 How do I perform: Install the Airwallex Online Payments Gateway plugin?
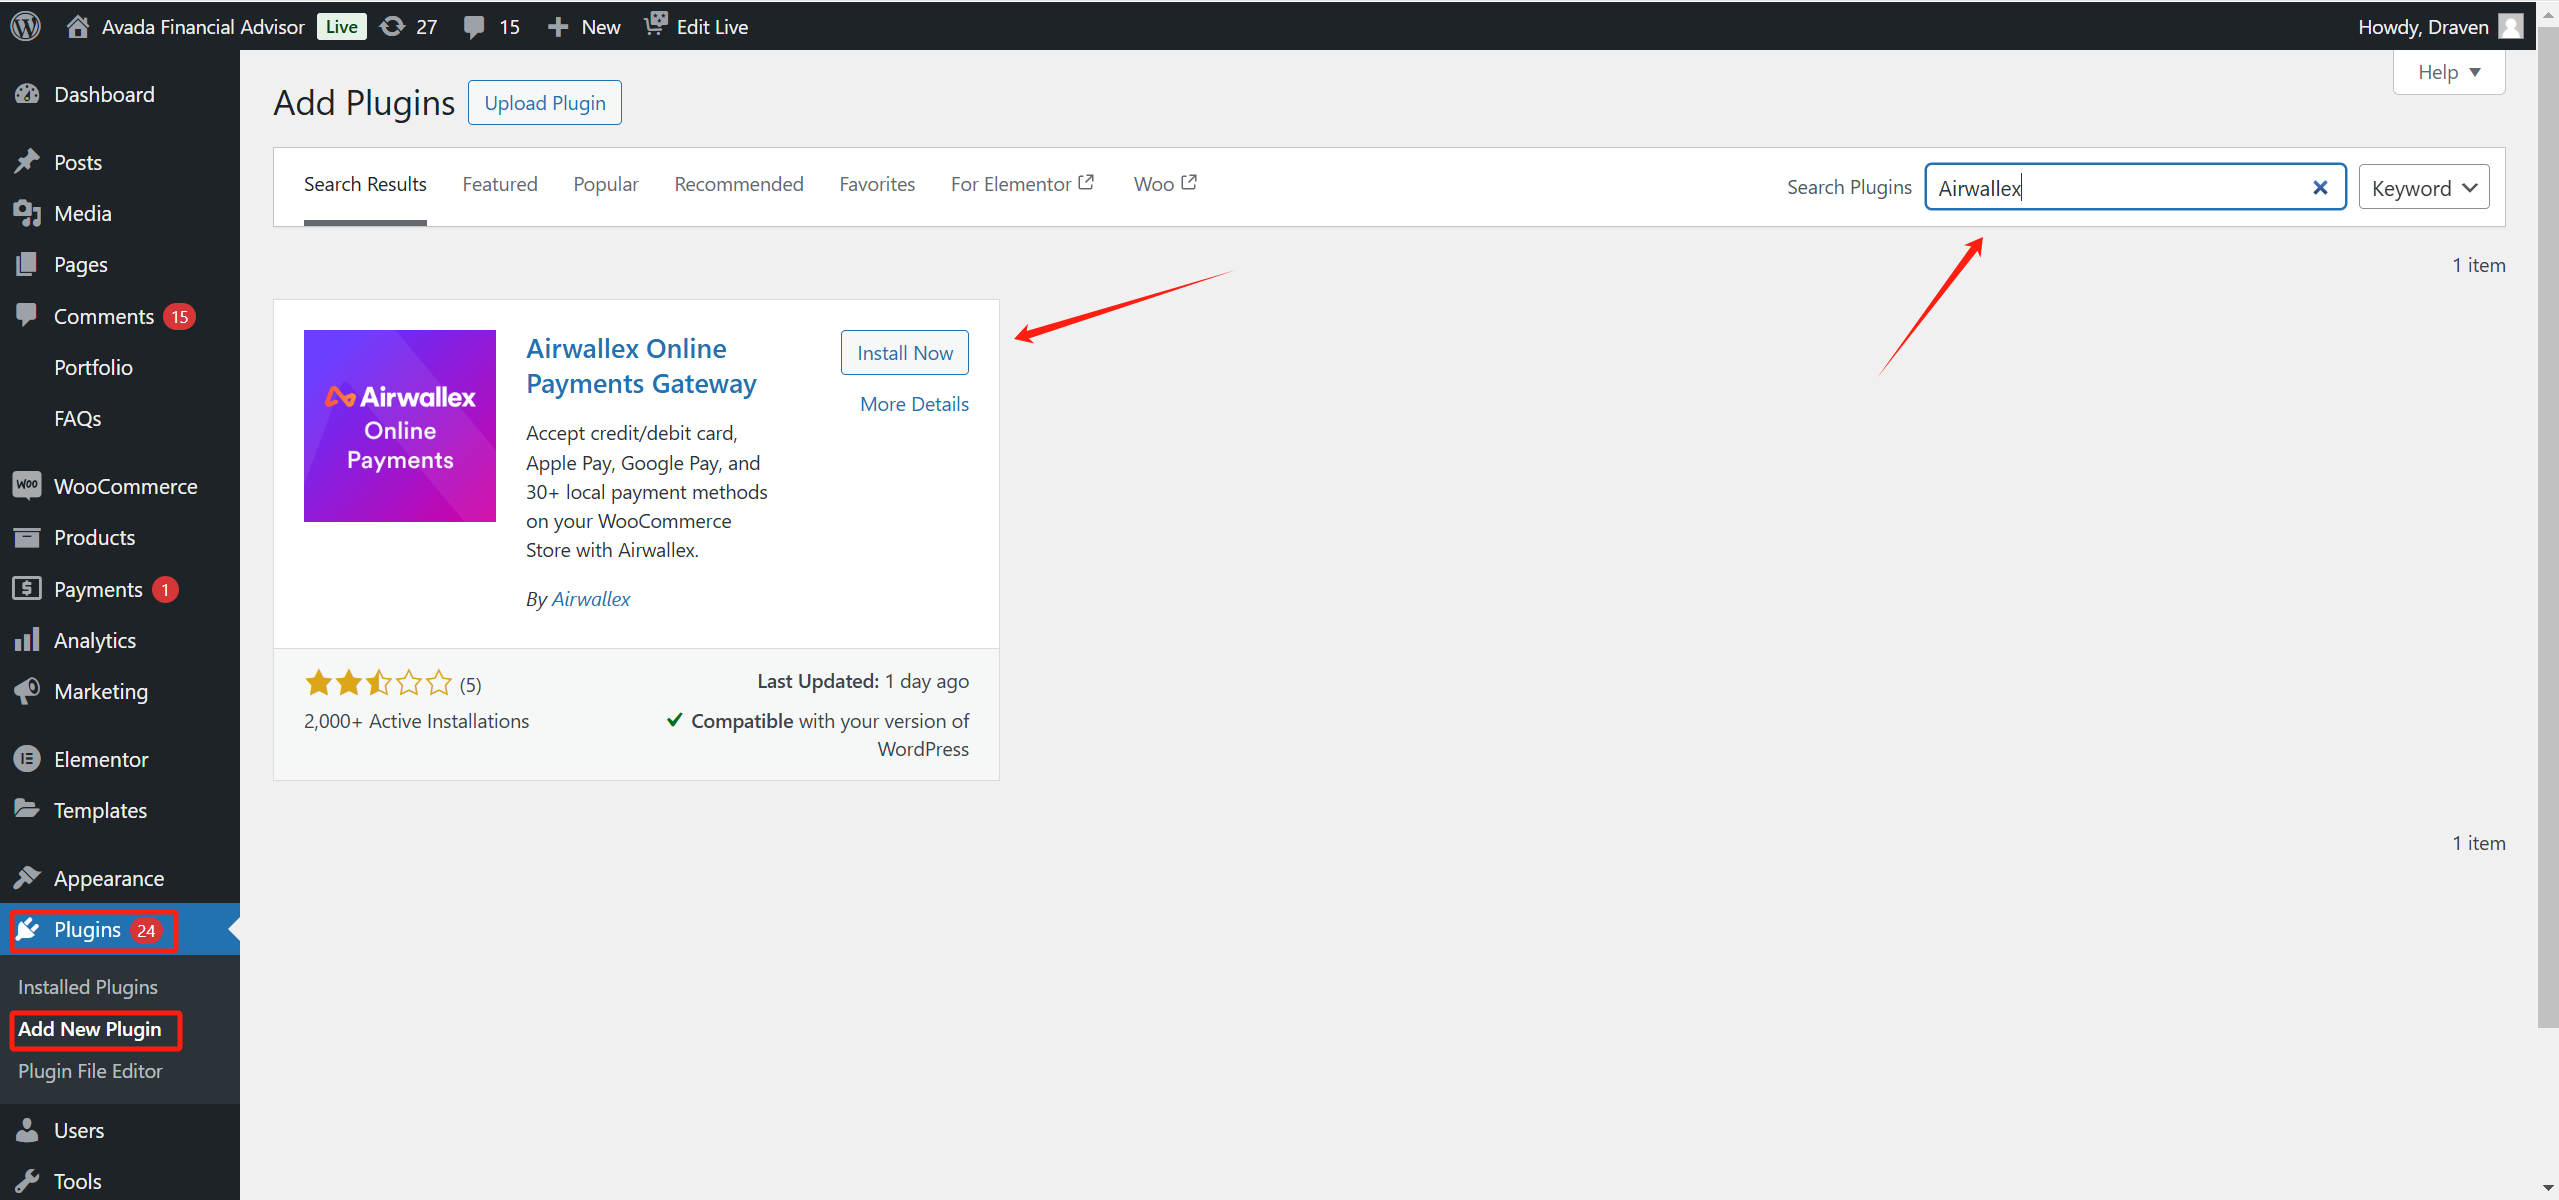904,352
